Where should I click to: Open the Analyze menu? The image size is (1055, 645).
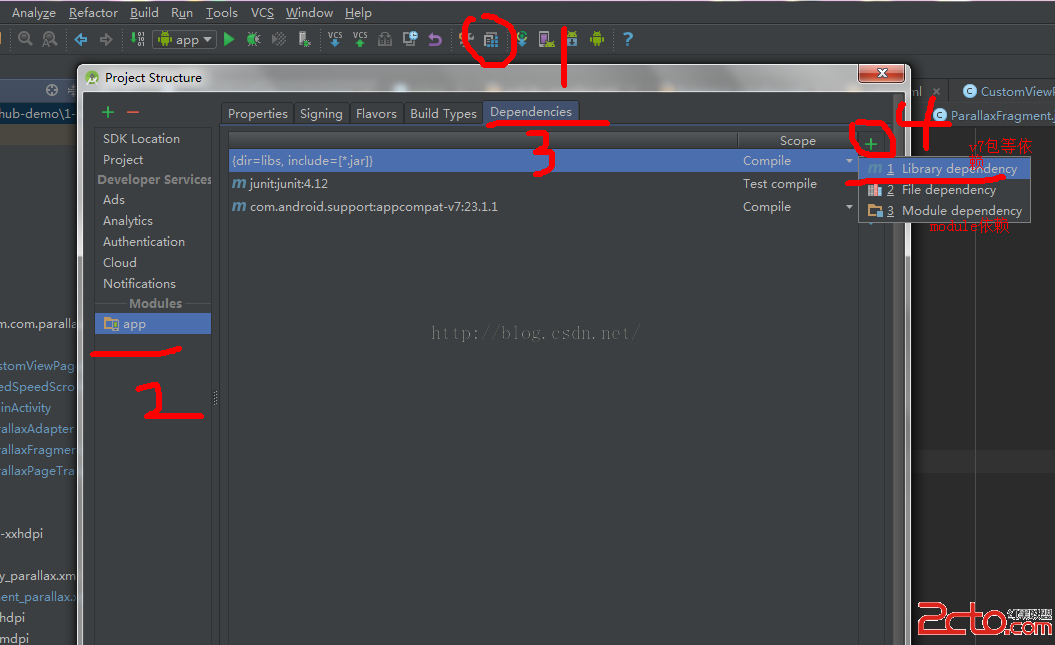coord(34,13)
